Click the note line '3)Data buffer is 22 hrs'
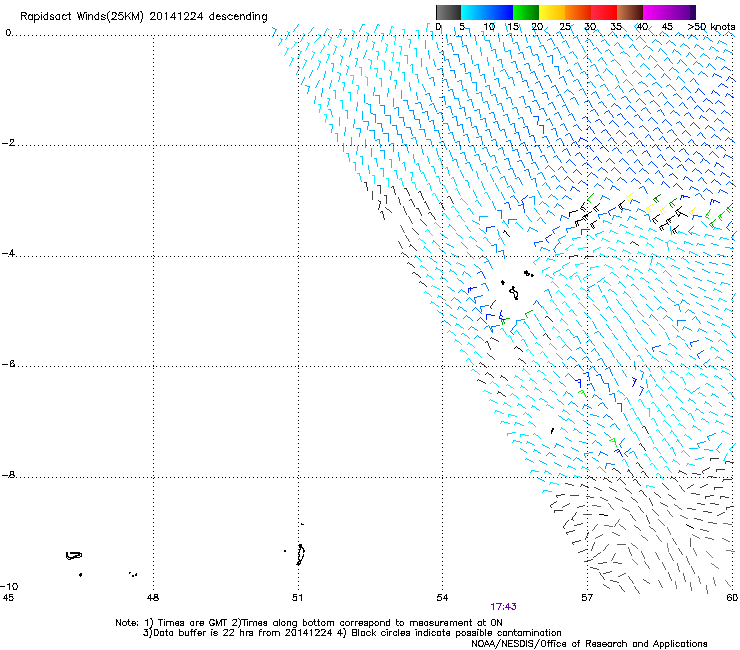Image resolution: width=740 pixels, height=650 pixels. point(352,633)
